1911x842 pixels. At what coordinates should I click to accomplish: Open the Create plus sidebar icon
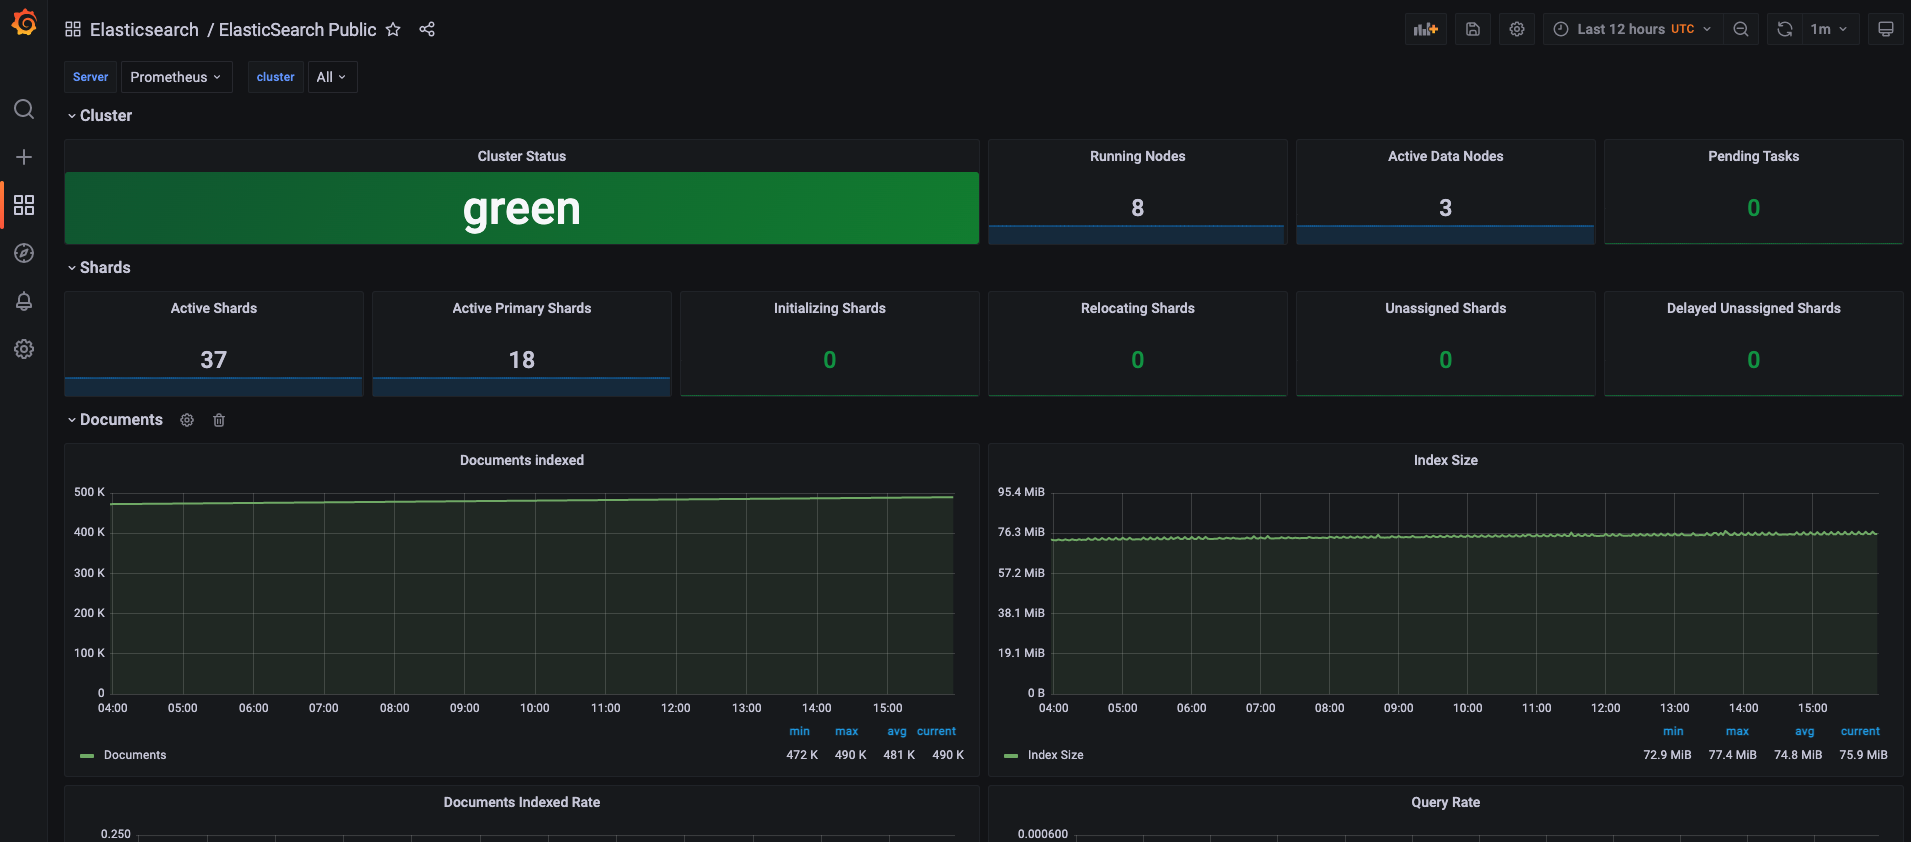(x=24, y=157)
